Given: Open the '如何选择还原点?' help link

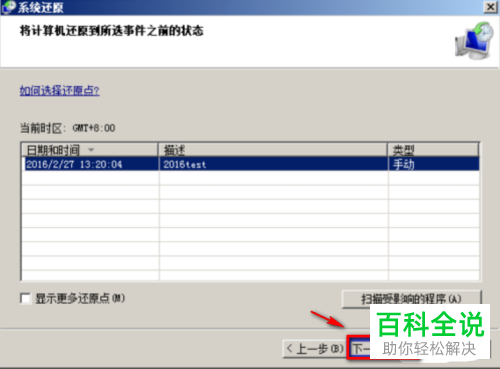Looking at the screenshot, I should (x=59, y=90).
